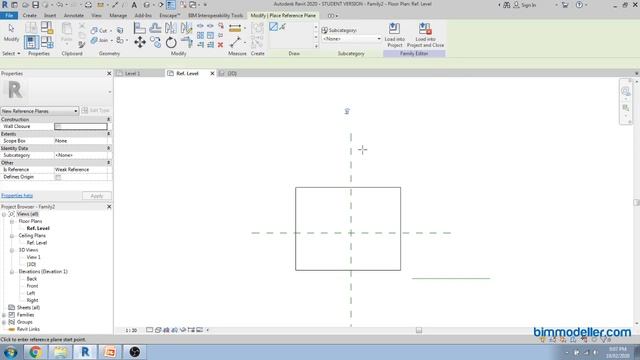This screenshot has width=640, height=360.
Task: Open Chrome from the Windows taskbar
Action: (36, 352)
